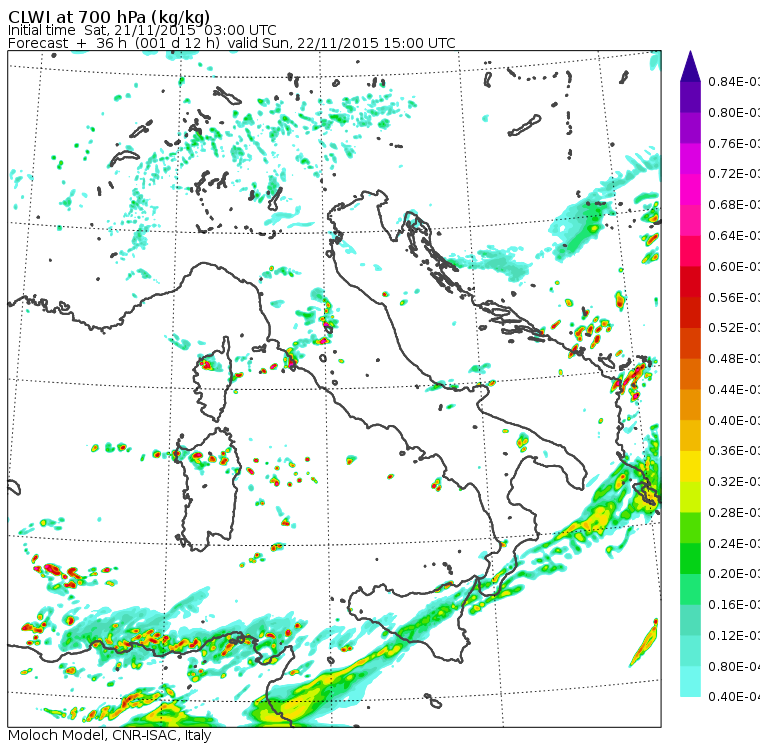This screenshot has height=749, width=760.
Task: Pick the magenta legend color between 0.72E-03 and 0.76E-03
Action: pos(690,159)
